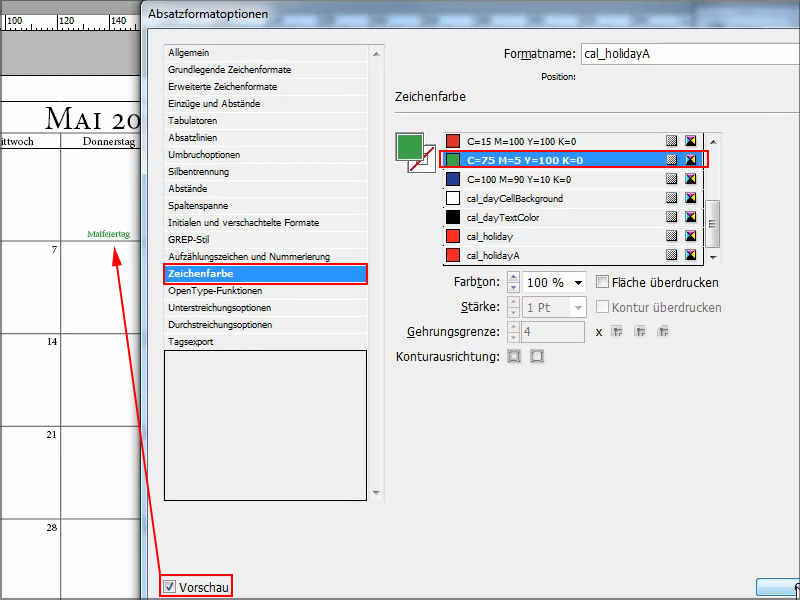This screenshot has height=600, width=800.
Task: Open Grundlegende Zeichenformate category
Action: pos(265,69)
